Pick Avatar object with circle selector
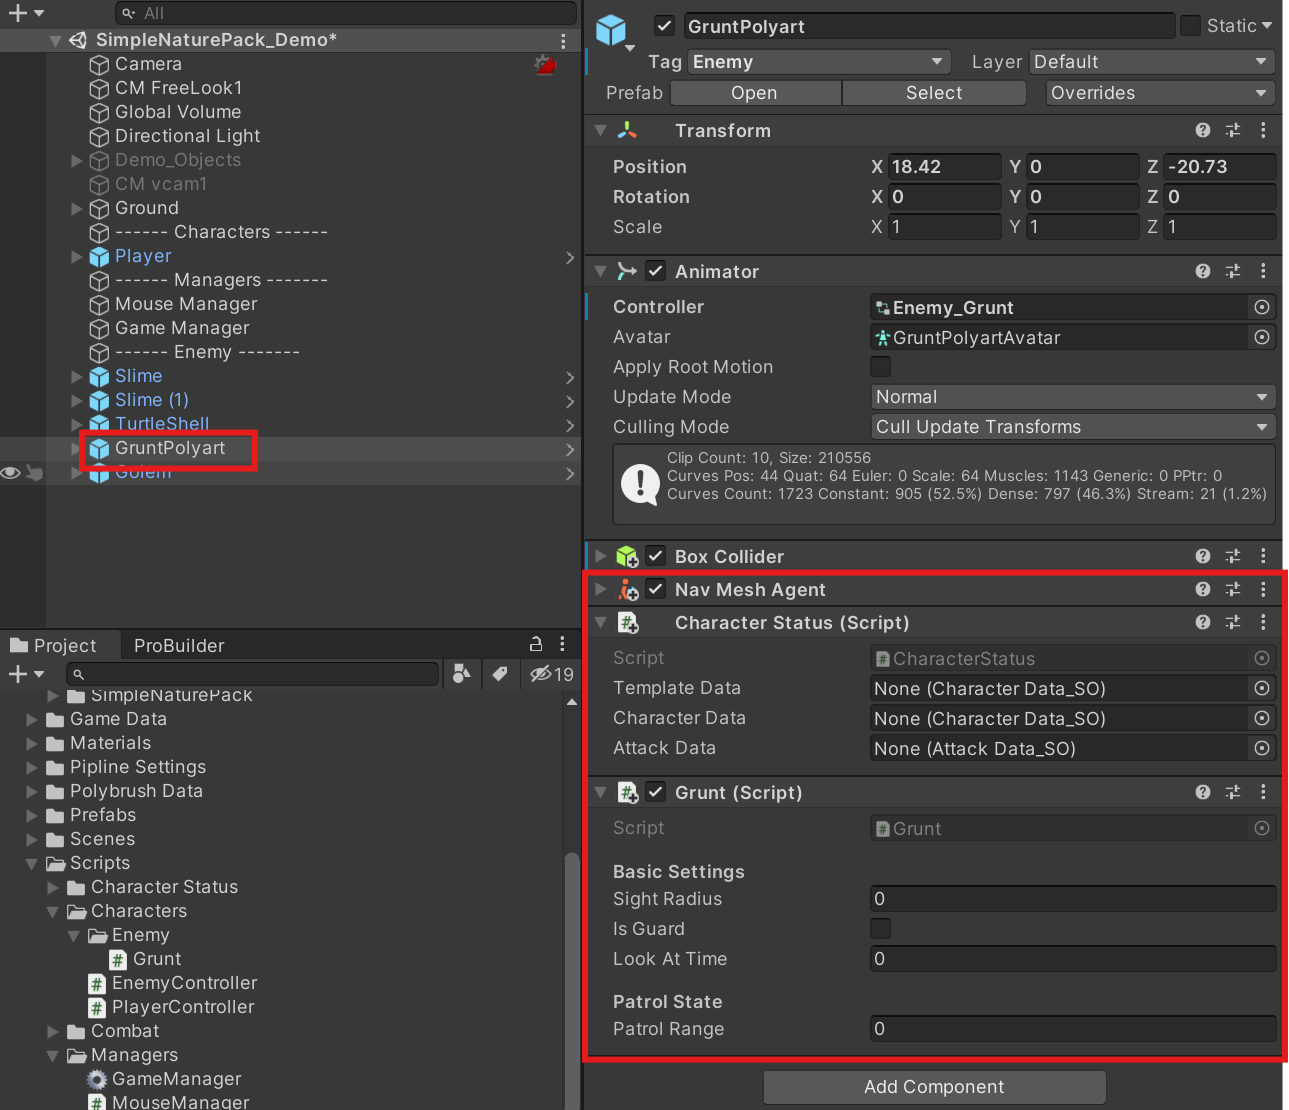The width and height of the screenshot is (1289, 1110). 1262,337
